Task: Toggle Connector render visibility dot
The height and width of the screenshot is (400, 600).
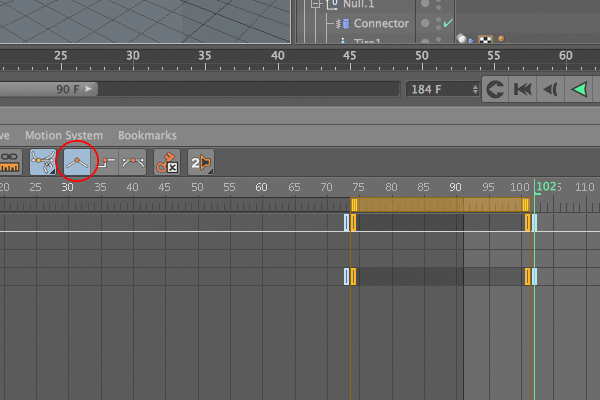Action: (x=439, y=27)
